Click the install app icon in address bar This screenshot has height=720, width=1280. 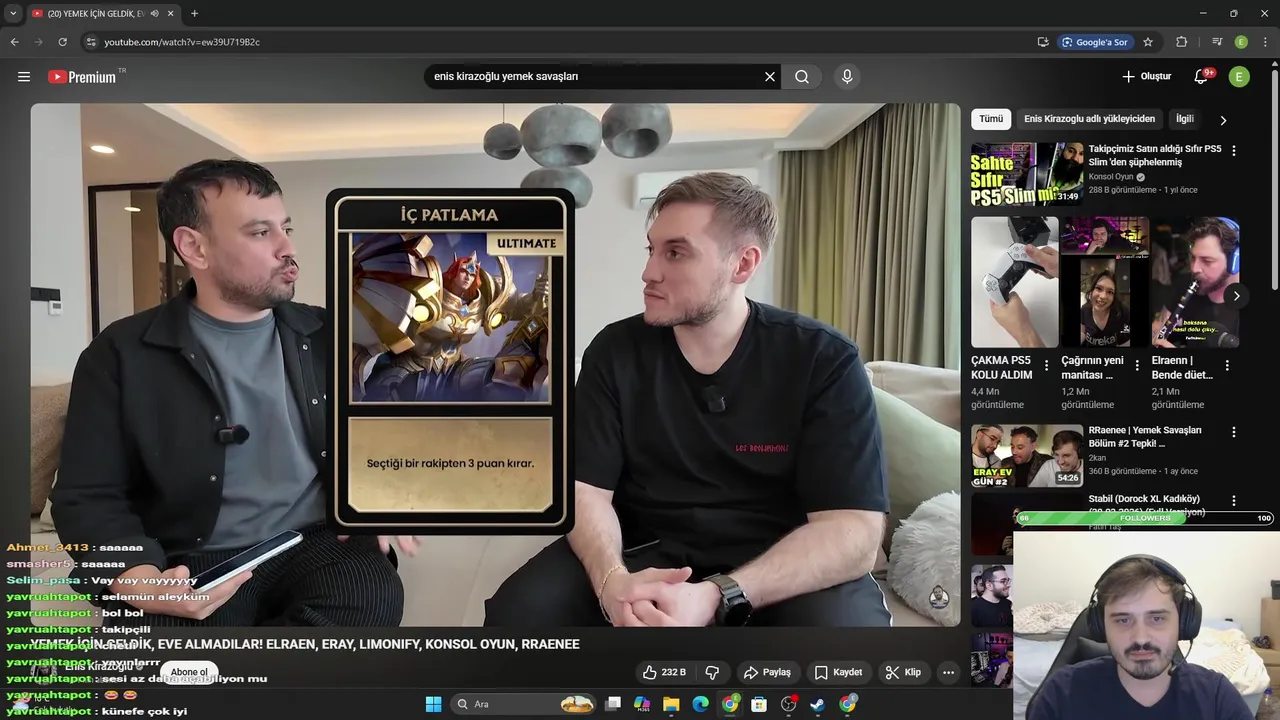tap(1043, 42)
